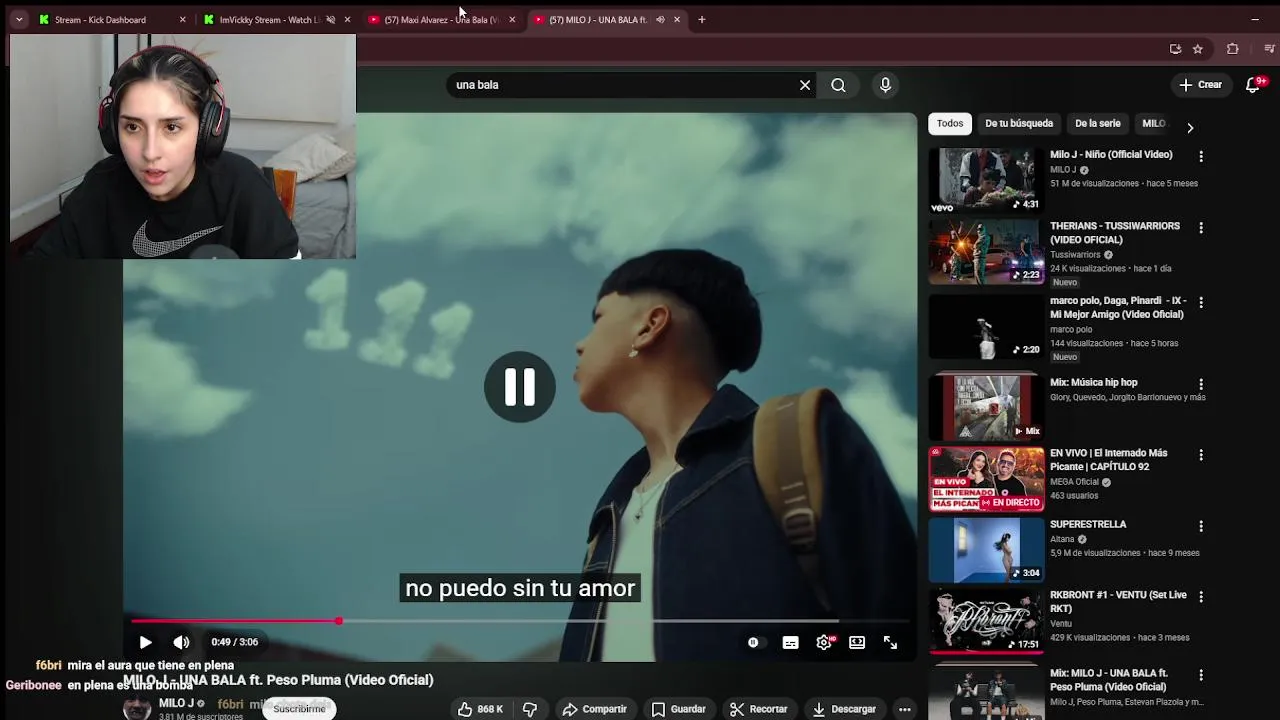Screen dimensions: 1280x720
Task: Show more filter chips with the right chevron
Action: point(1190,128)
